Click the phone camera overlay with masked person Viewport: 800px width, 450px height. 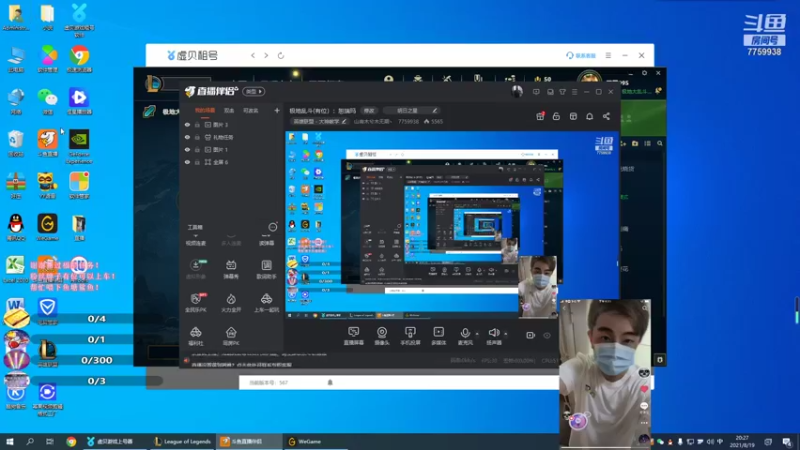[605, 373]
